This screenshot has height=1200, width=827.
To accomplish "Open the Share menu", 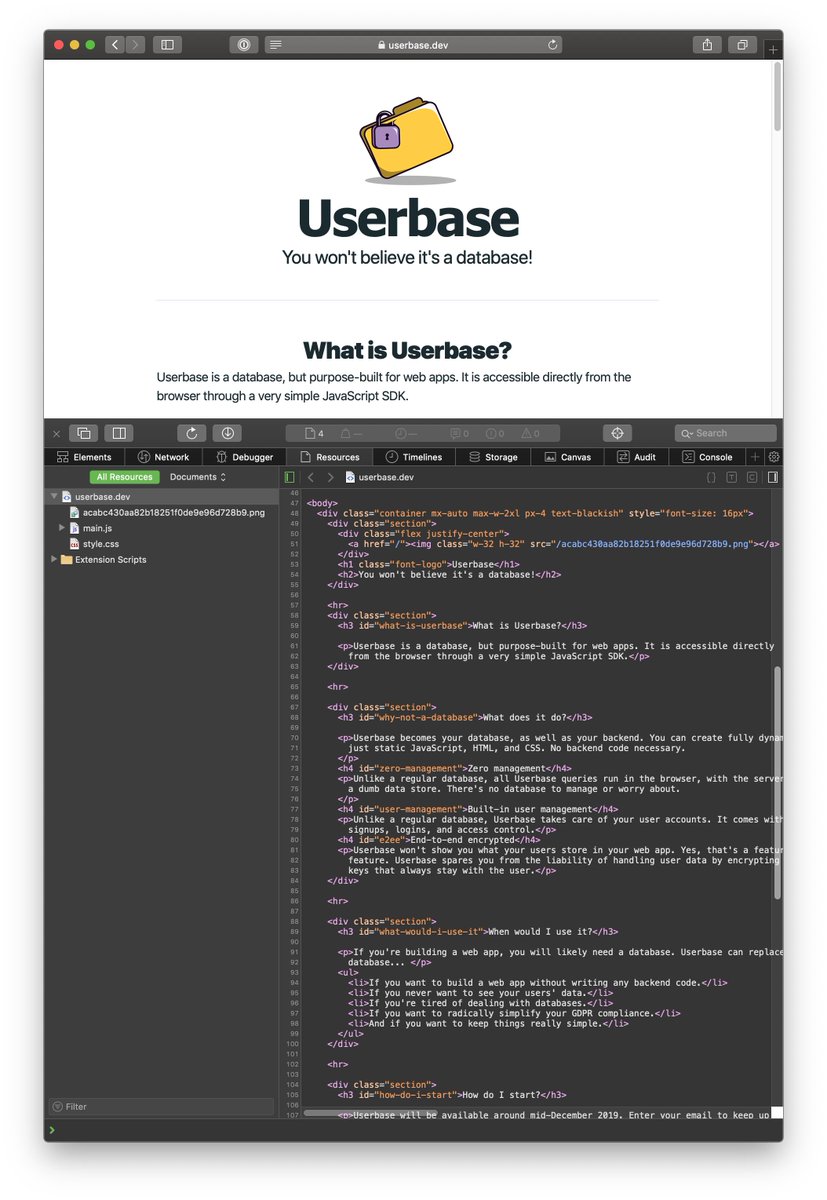I will pyautogui.click(x=707, y=45).
